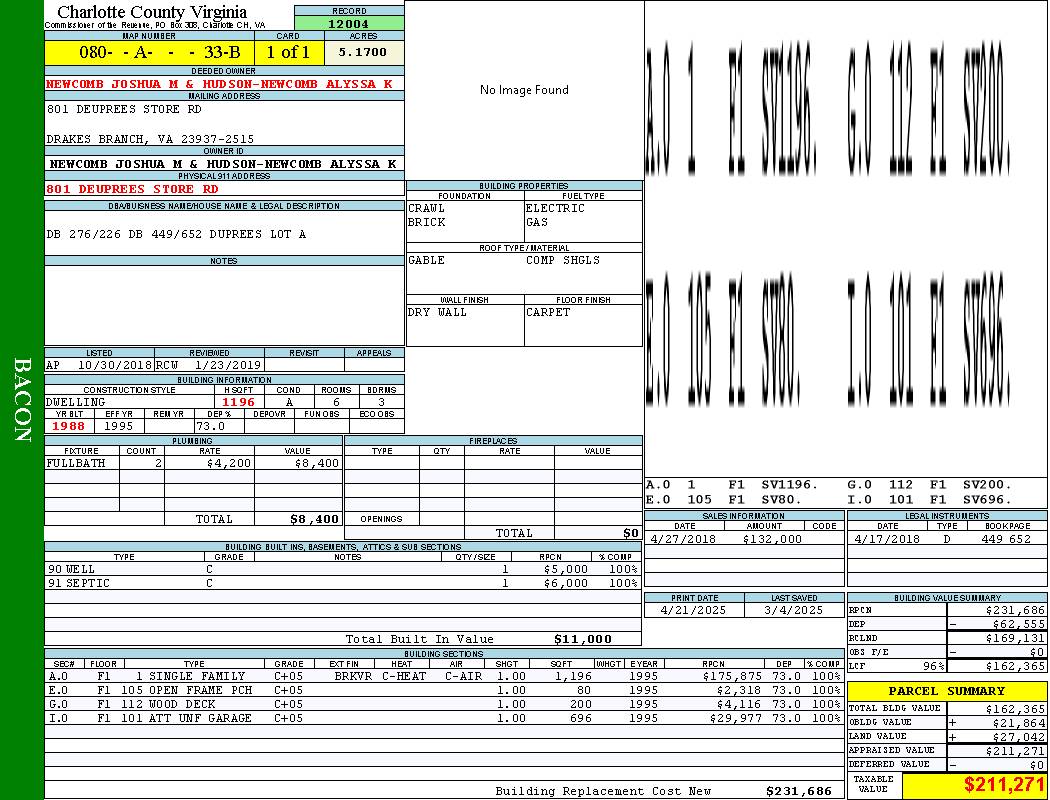
Task: Click fuel type ELECTRIC
Action: [555, 208]
